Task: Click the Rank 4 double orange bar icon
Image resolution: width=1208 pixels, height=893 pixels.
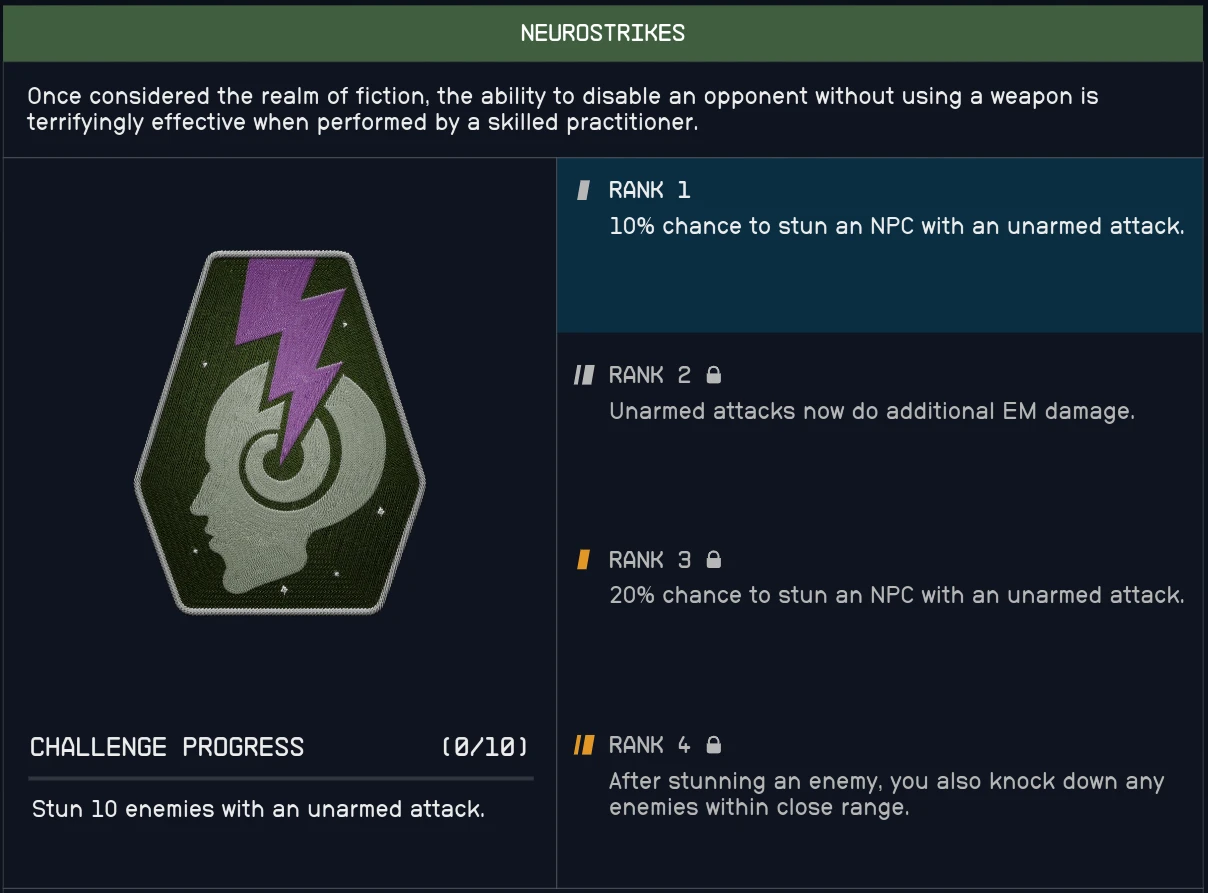Action: pyautogui.click(x=584, y=745)
